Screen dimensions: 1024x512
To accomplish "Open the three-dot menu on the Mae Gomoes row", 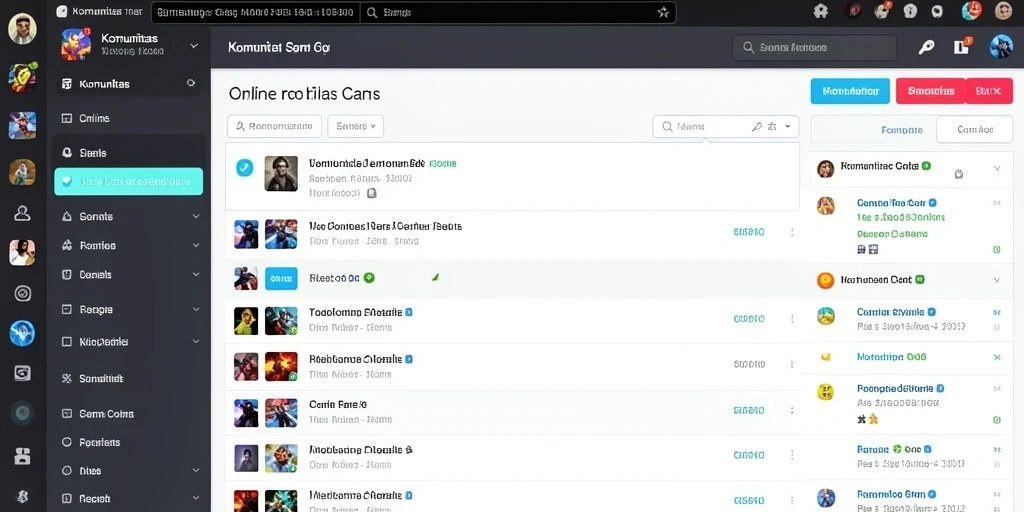I will tap(792, 232).
